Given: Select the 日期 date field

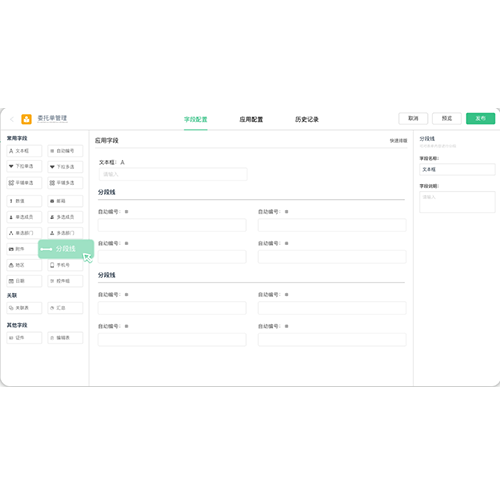Looking at the screenshot, I should (24, 281).
